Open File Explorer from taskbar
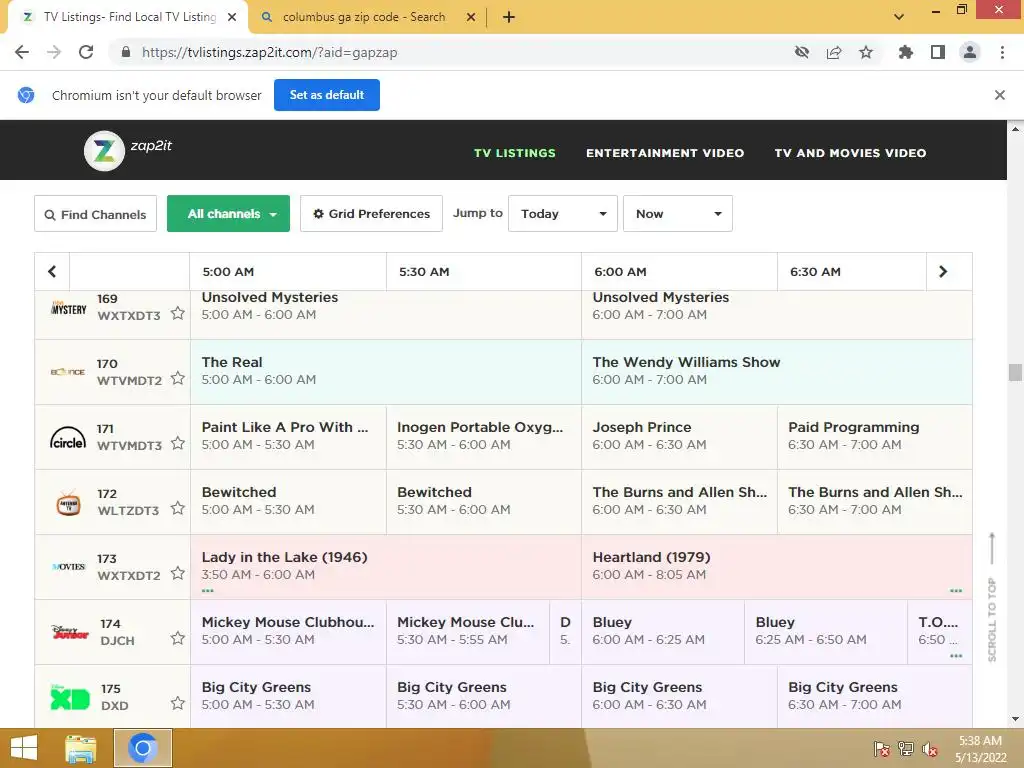Screen dimensions: 1024x768 coord(80,748)
